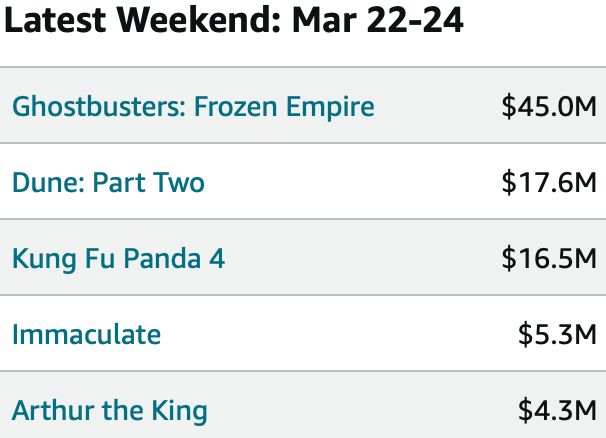Select the $45.0M gross value
This screenshot has height=438, width=606.
549,107
